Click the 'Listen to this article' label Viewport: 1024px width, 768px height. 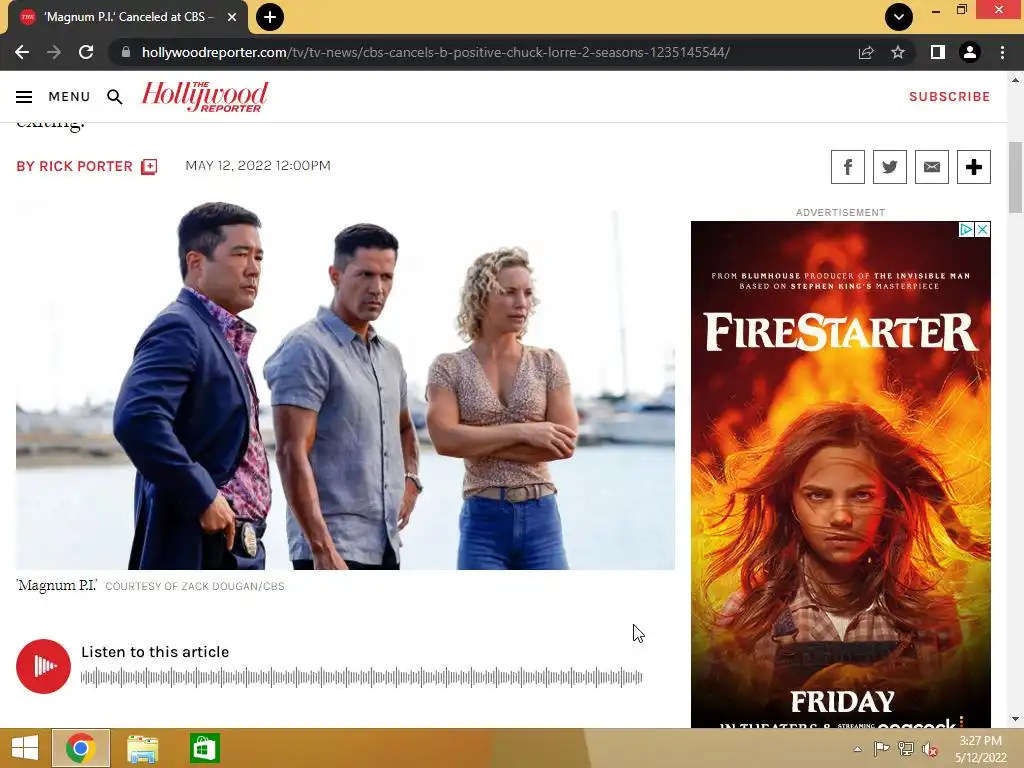pos(155,652)
